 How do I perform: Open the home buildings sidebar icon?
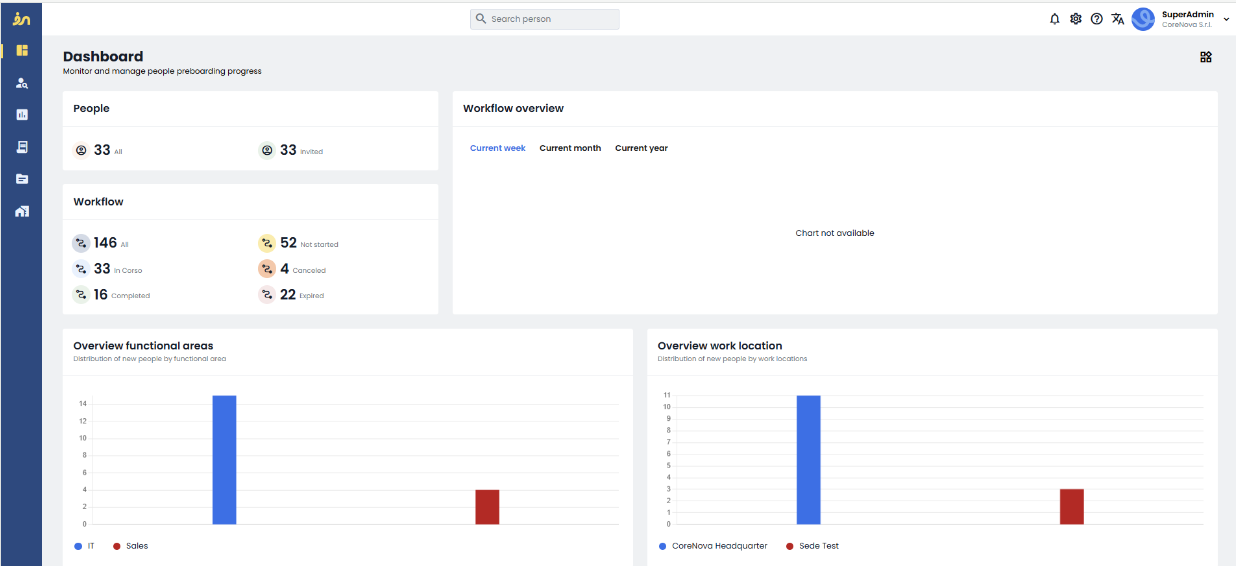point(22,211)
